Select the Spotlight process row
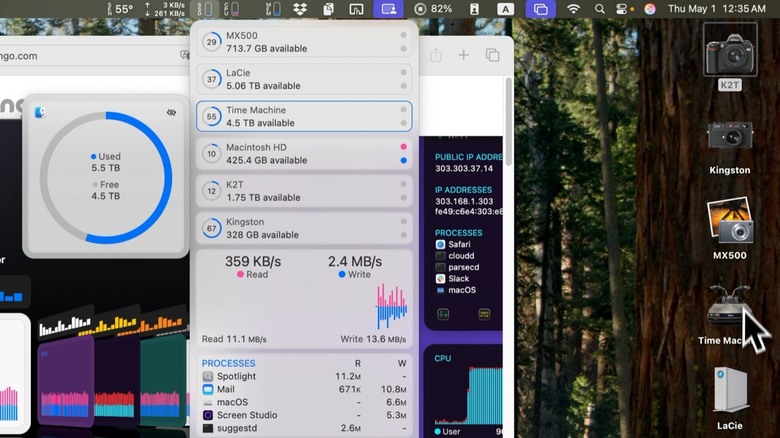This screenshot has height=438, width=780. coord(304,376)
